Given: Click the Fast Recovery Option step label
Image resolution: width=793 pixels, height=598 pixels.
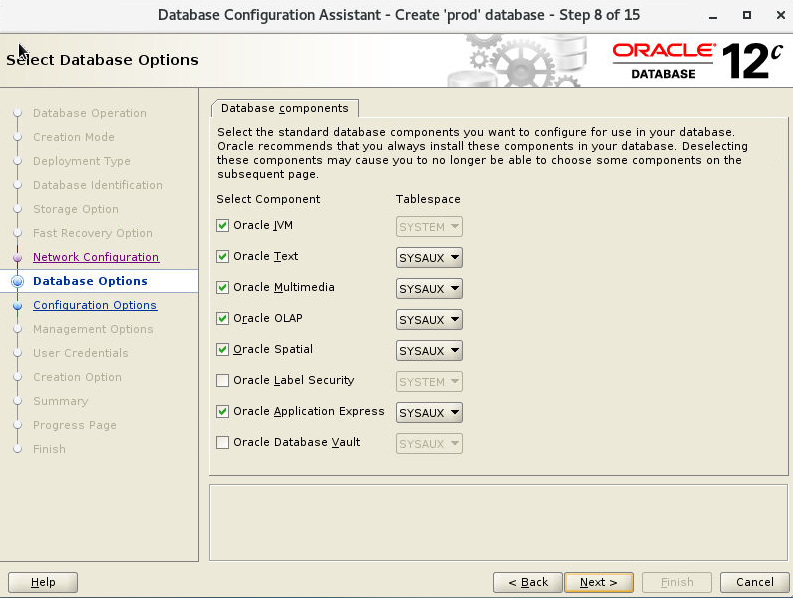Looking at the screenshot, I should pos(93,233).
